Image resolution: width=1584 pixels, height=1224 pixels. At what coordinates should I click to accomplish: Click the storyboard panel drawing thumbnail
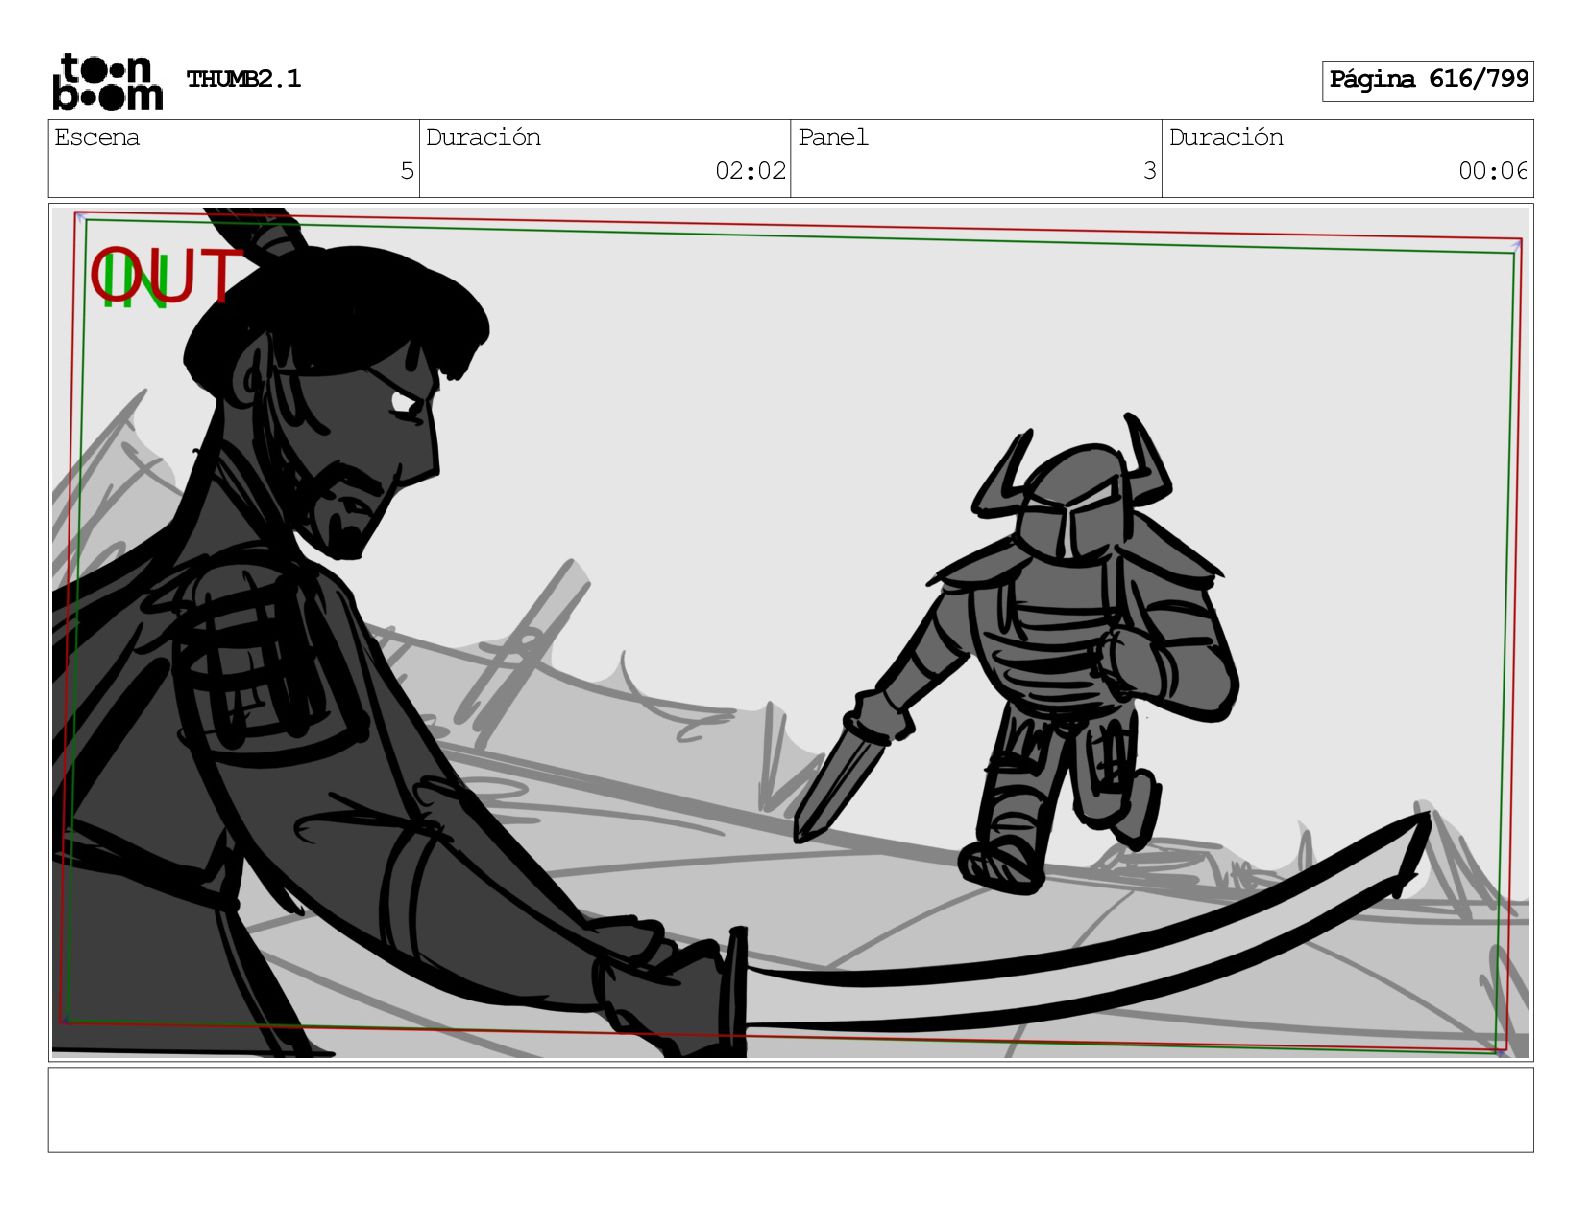tap(790, 632)
